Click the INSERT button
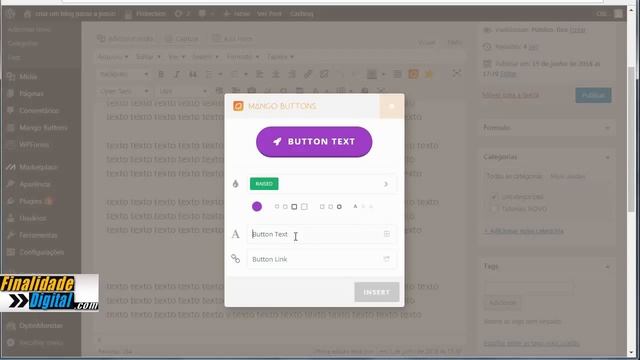Screen dimensions: 640x360 click(x=377, y=292)
